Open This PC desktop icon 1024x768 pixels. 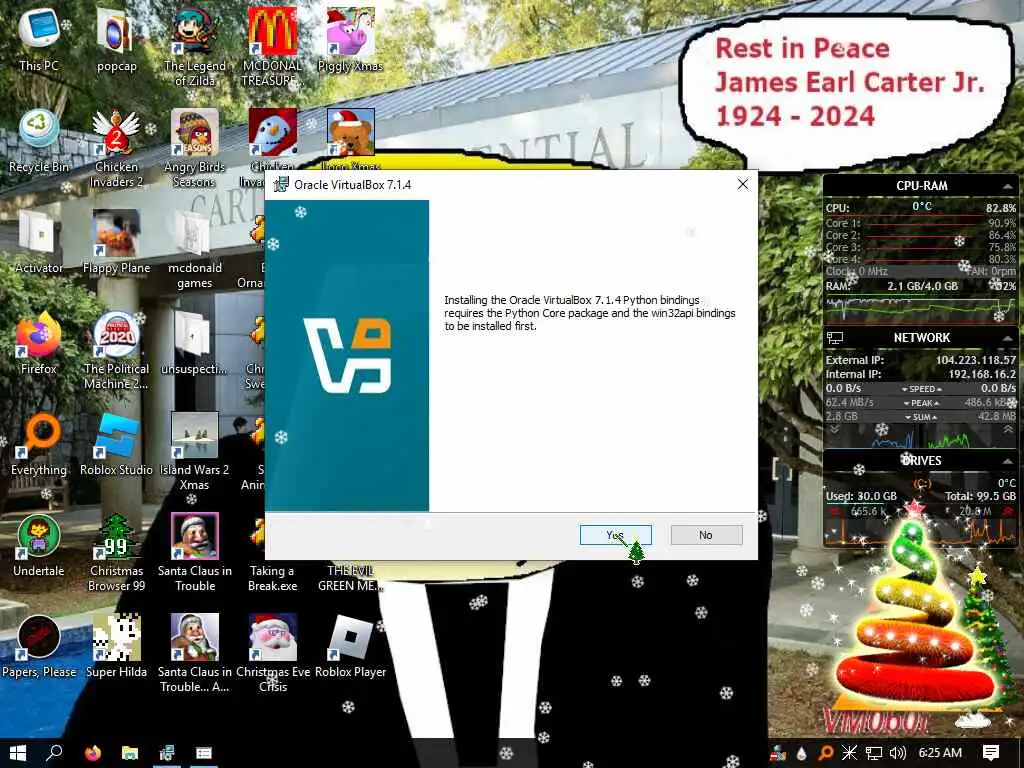39,39
